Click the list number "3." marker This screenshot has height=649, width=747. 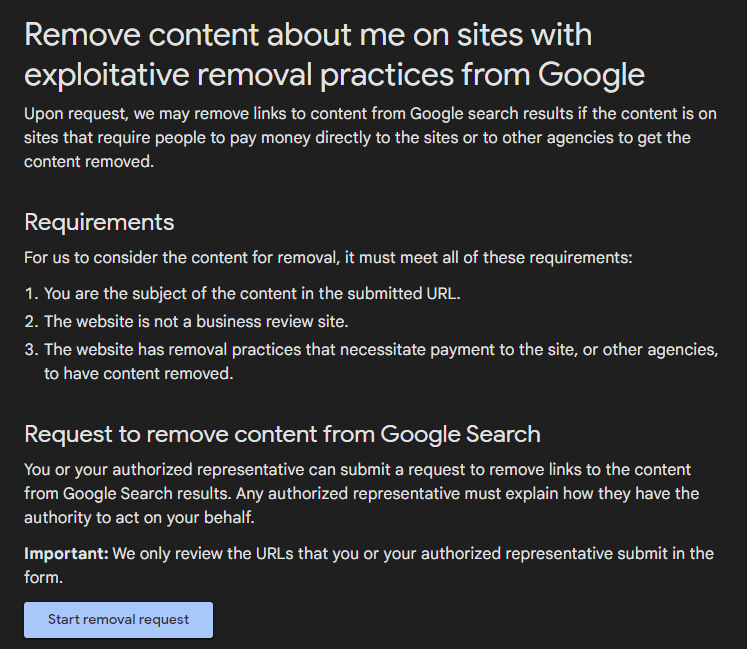(x=32, y=349)
